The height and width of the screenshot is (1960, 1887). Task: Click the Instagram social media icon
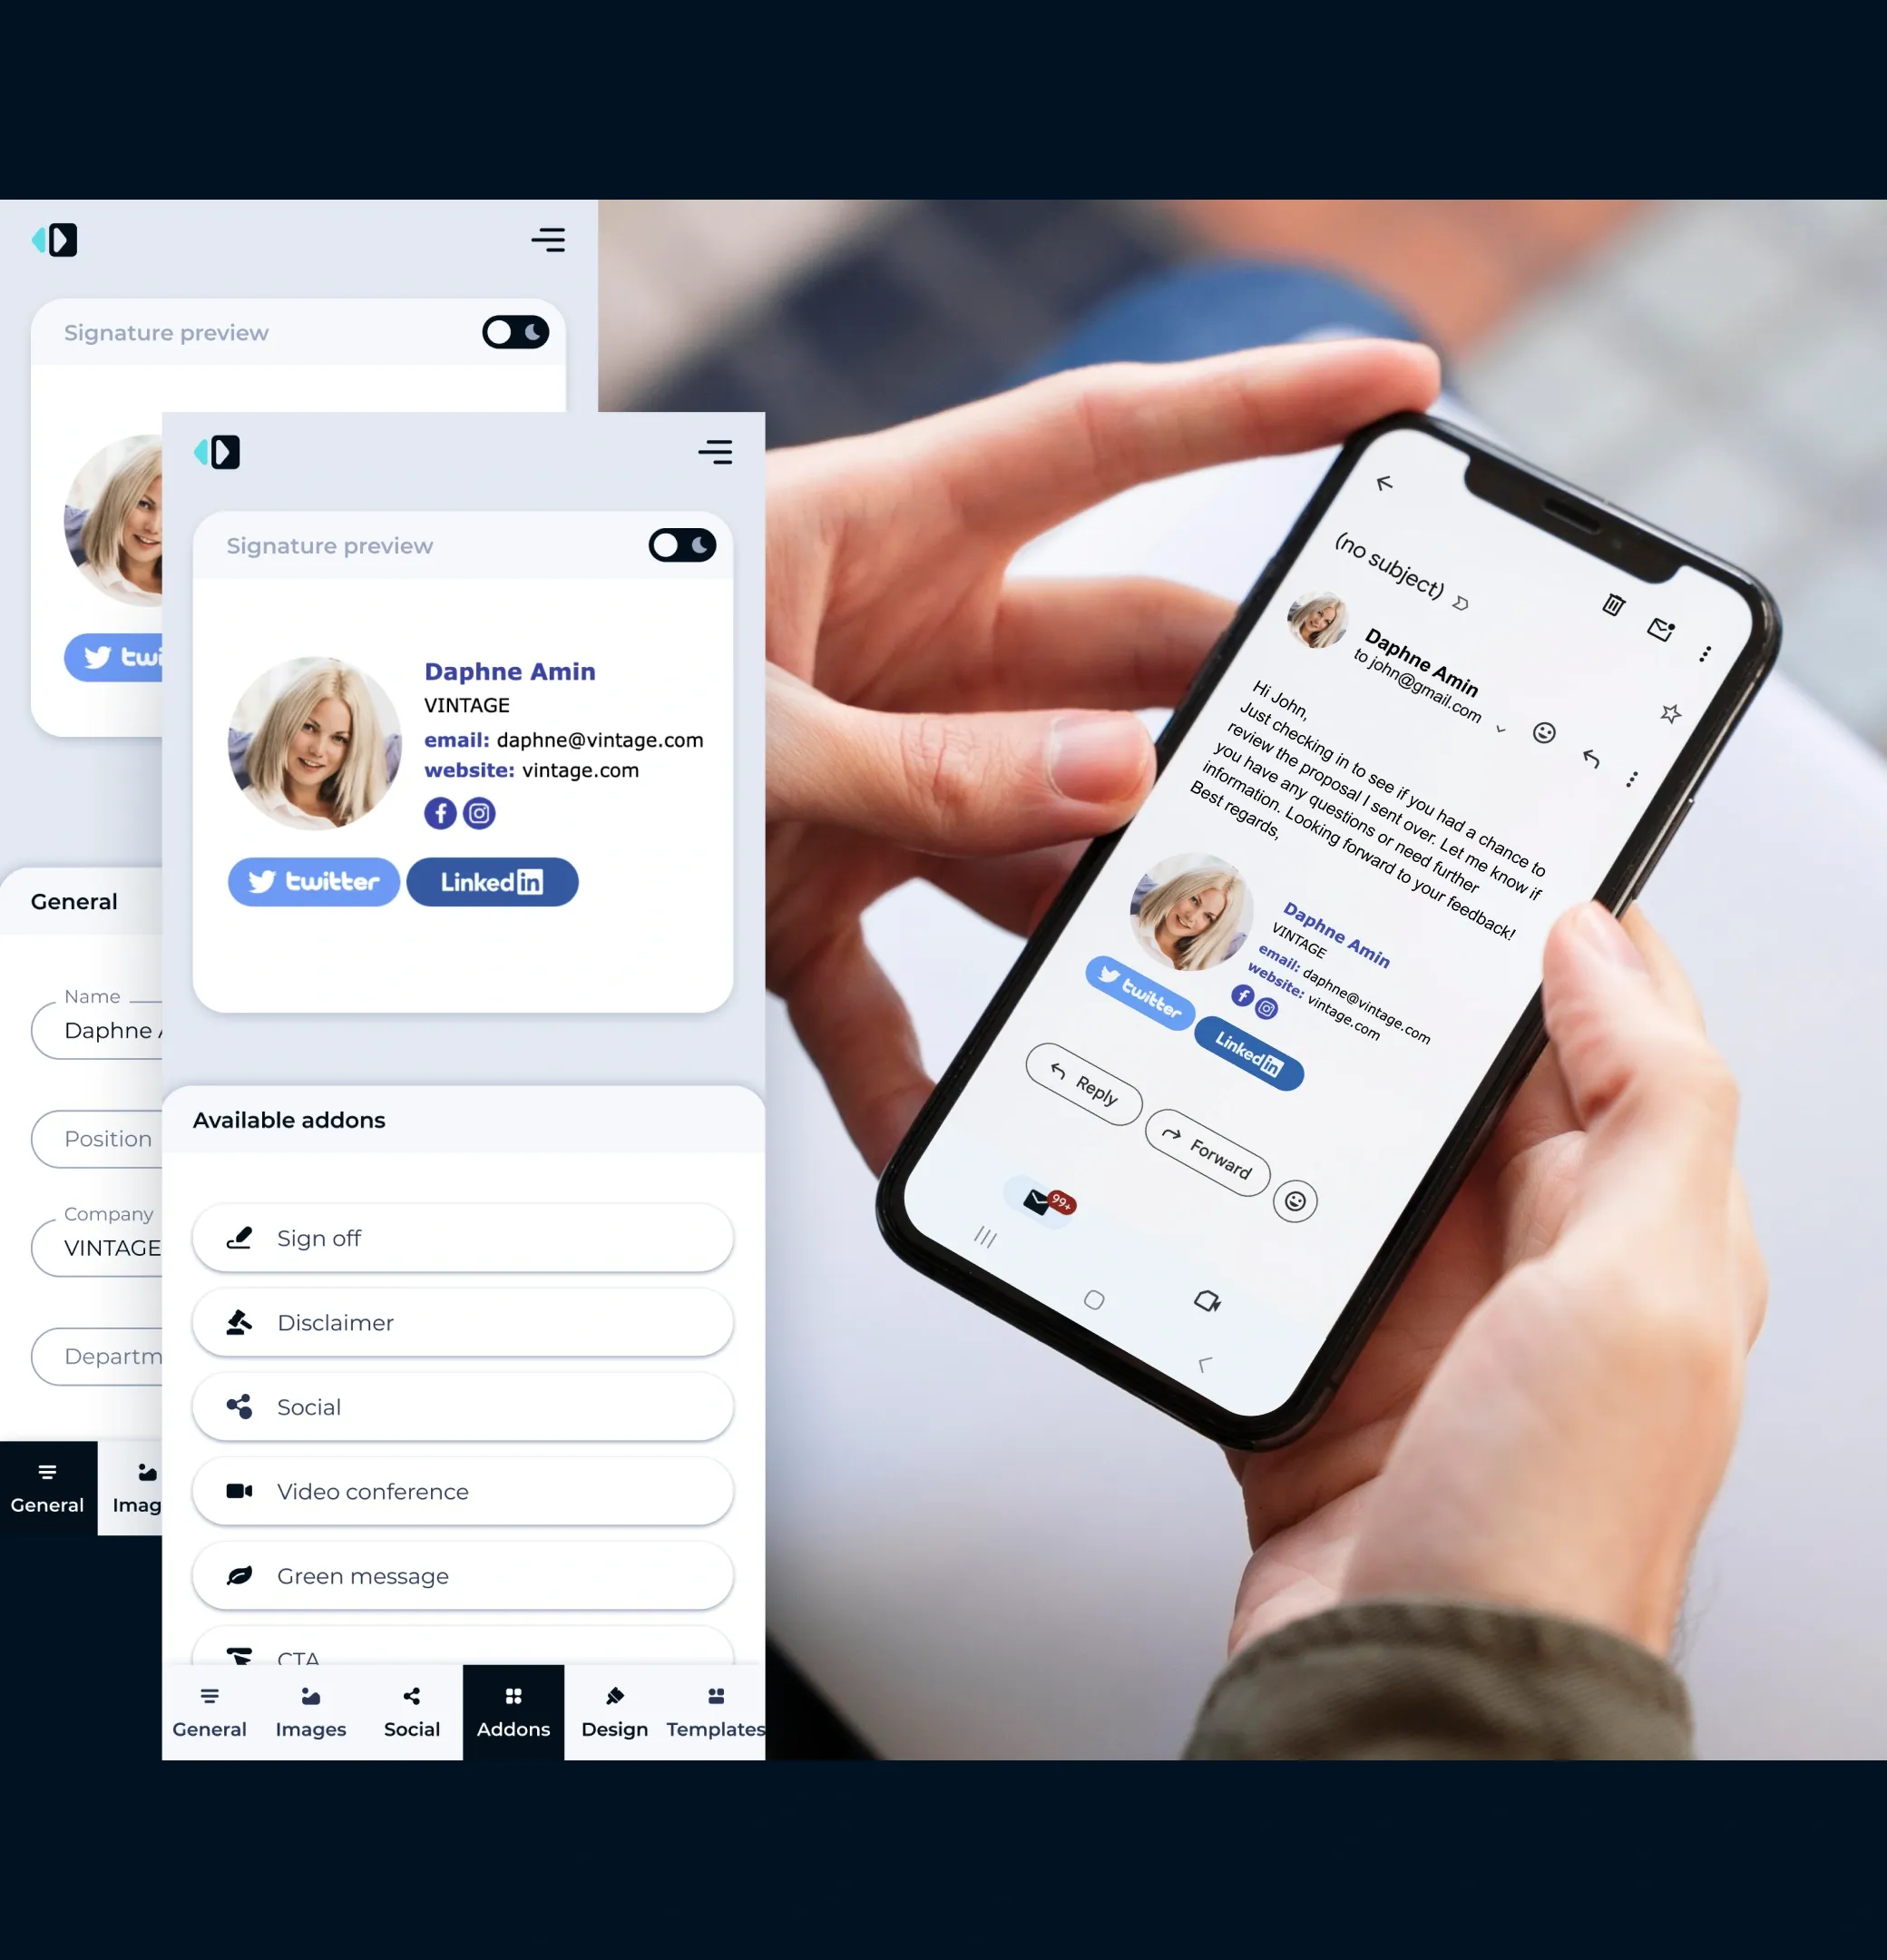(477, 810)
